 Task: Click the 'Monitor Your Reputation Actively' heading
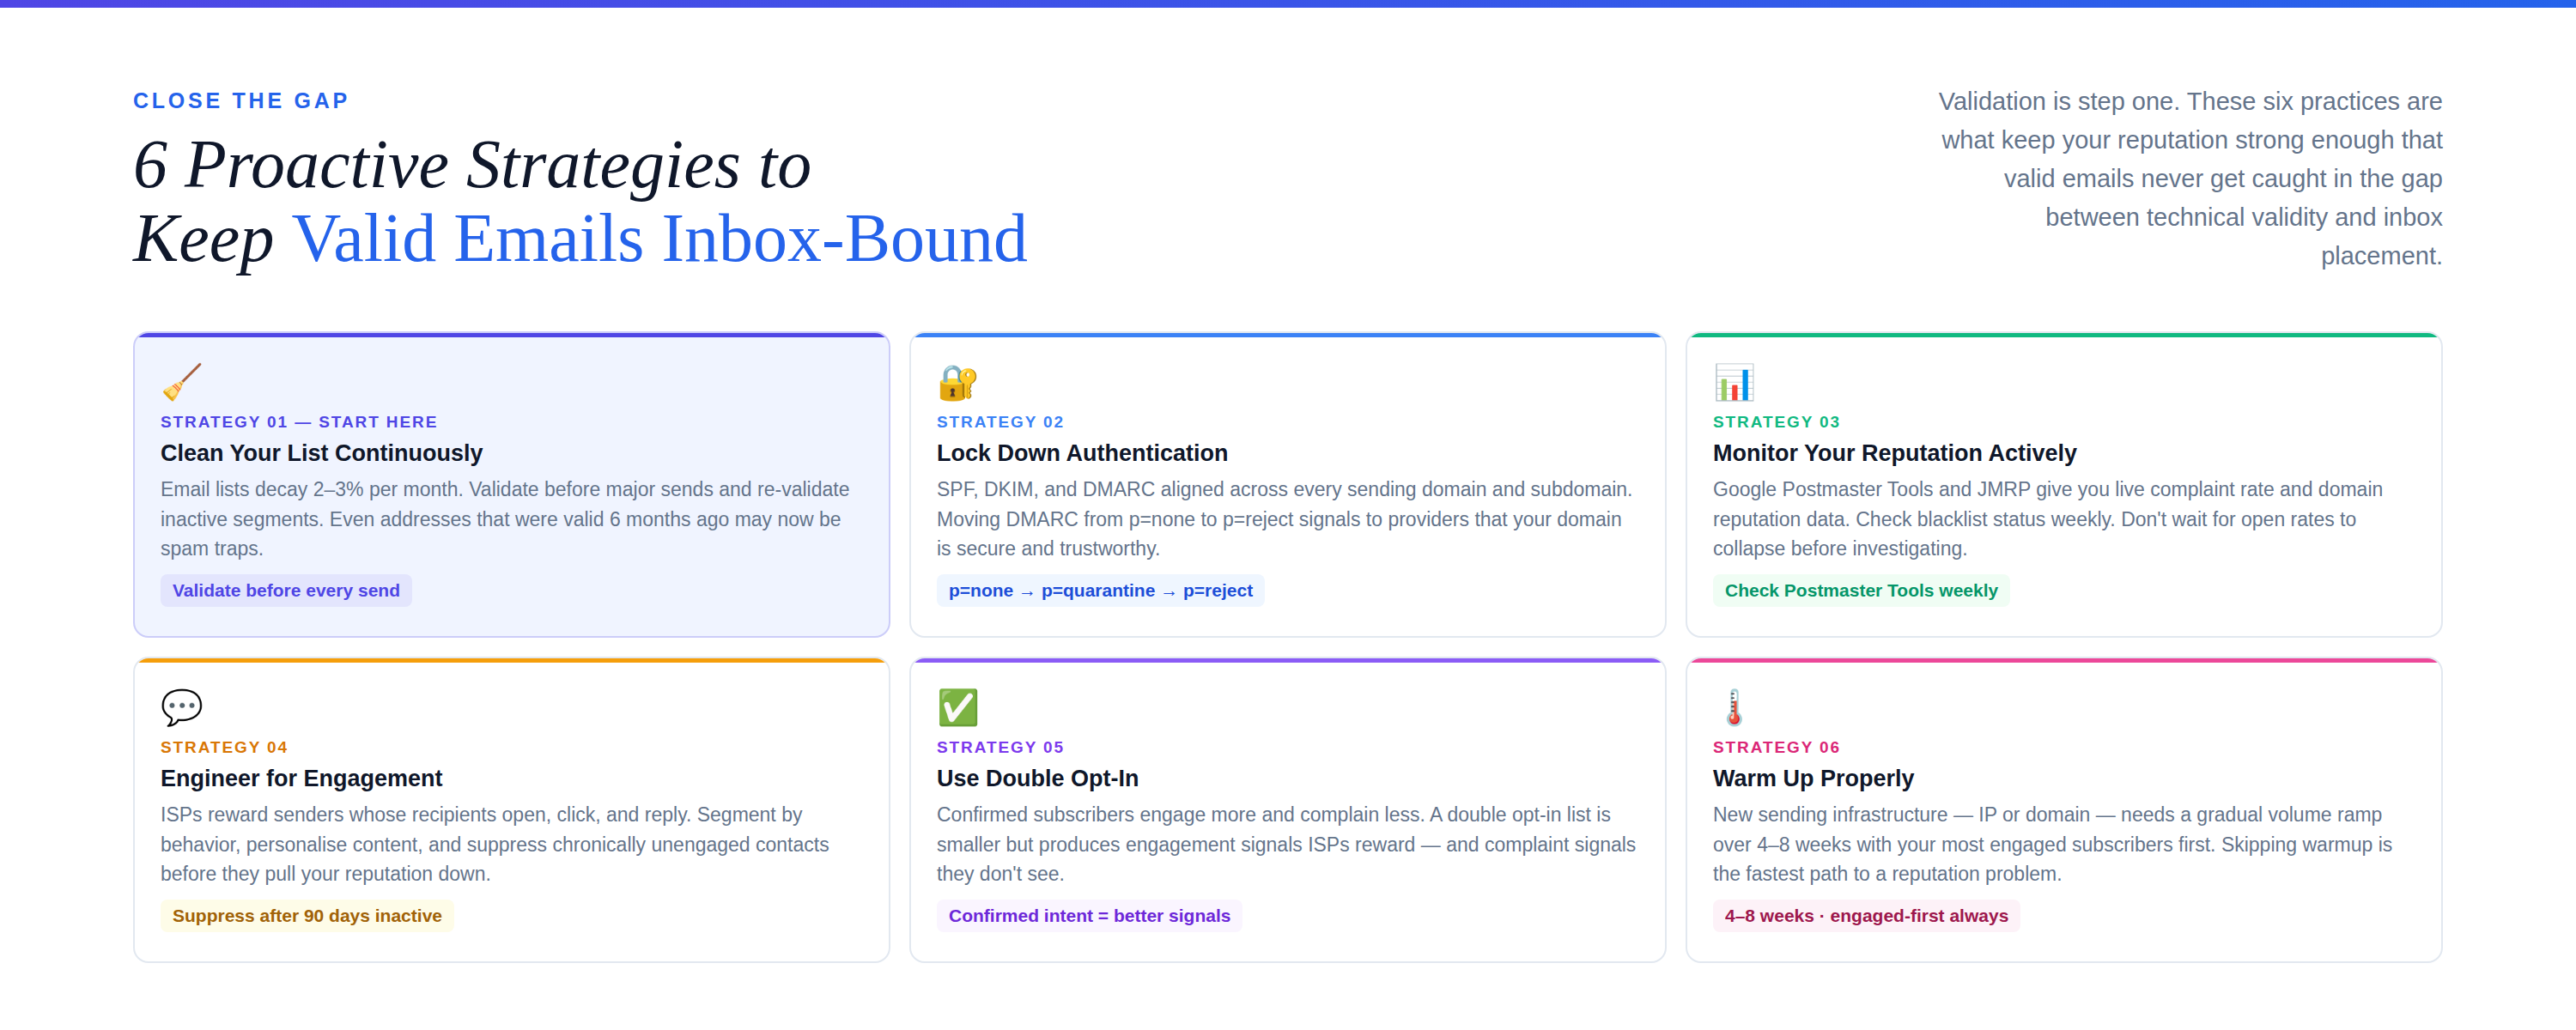pos(1894,453)
